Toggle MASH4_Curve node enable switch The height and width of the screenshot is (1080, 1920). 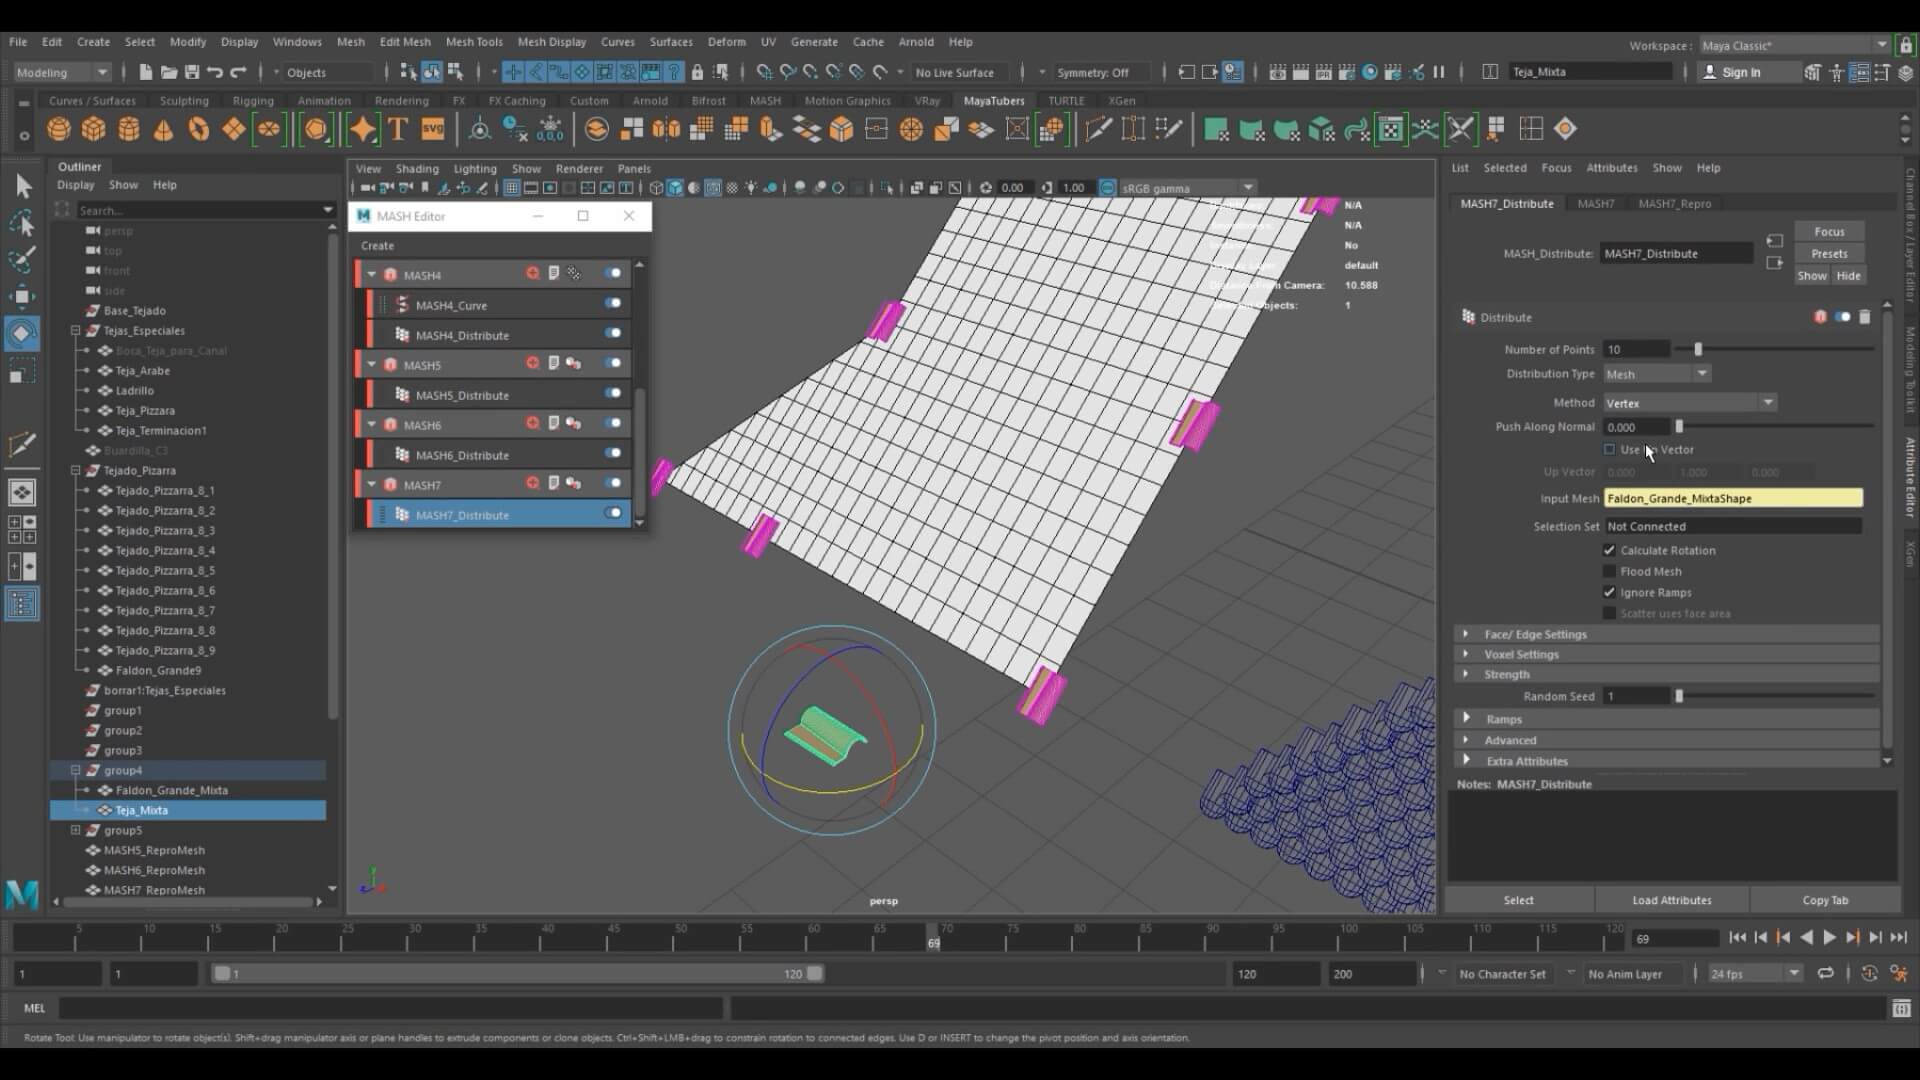613,304
